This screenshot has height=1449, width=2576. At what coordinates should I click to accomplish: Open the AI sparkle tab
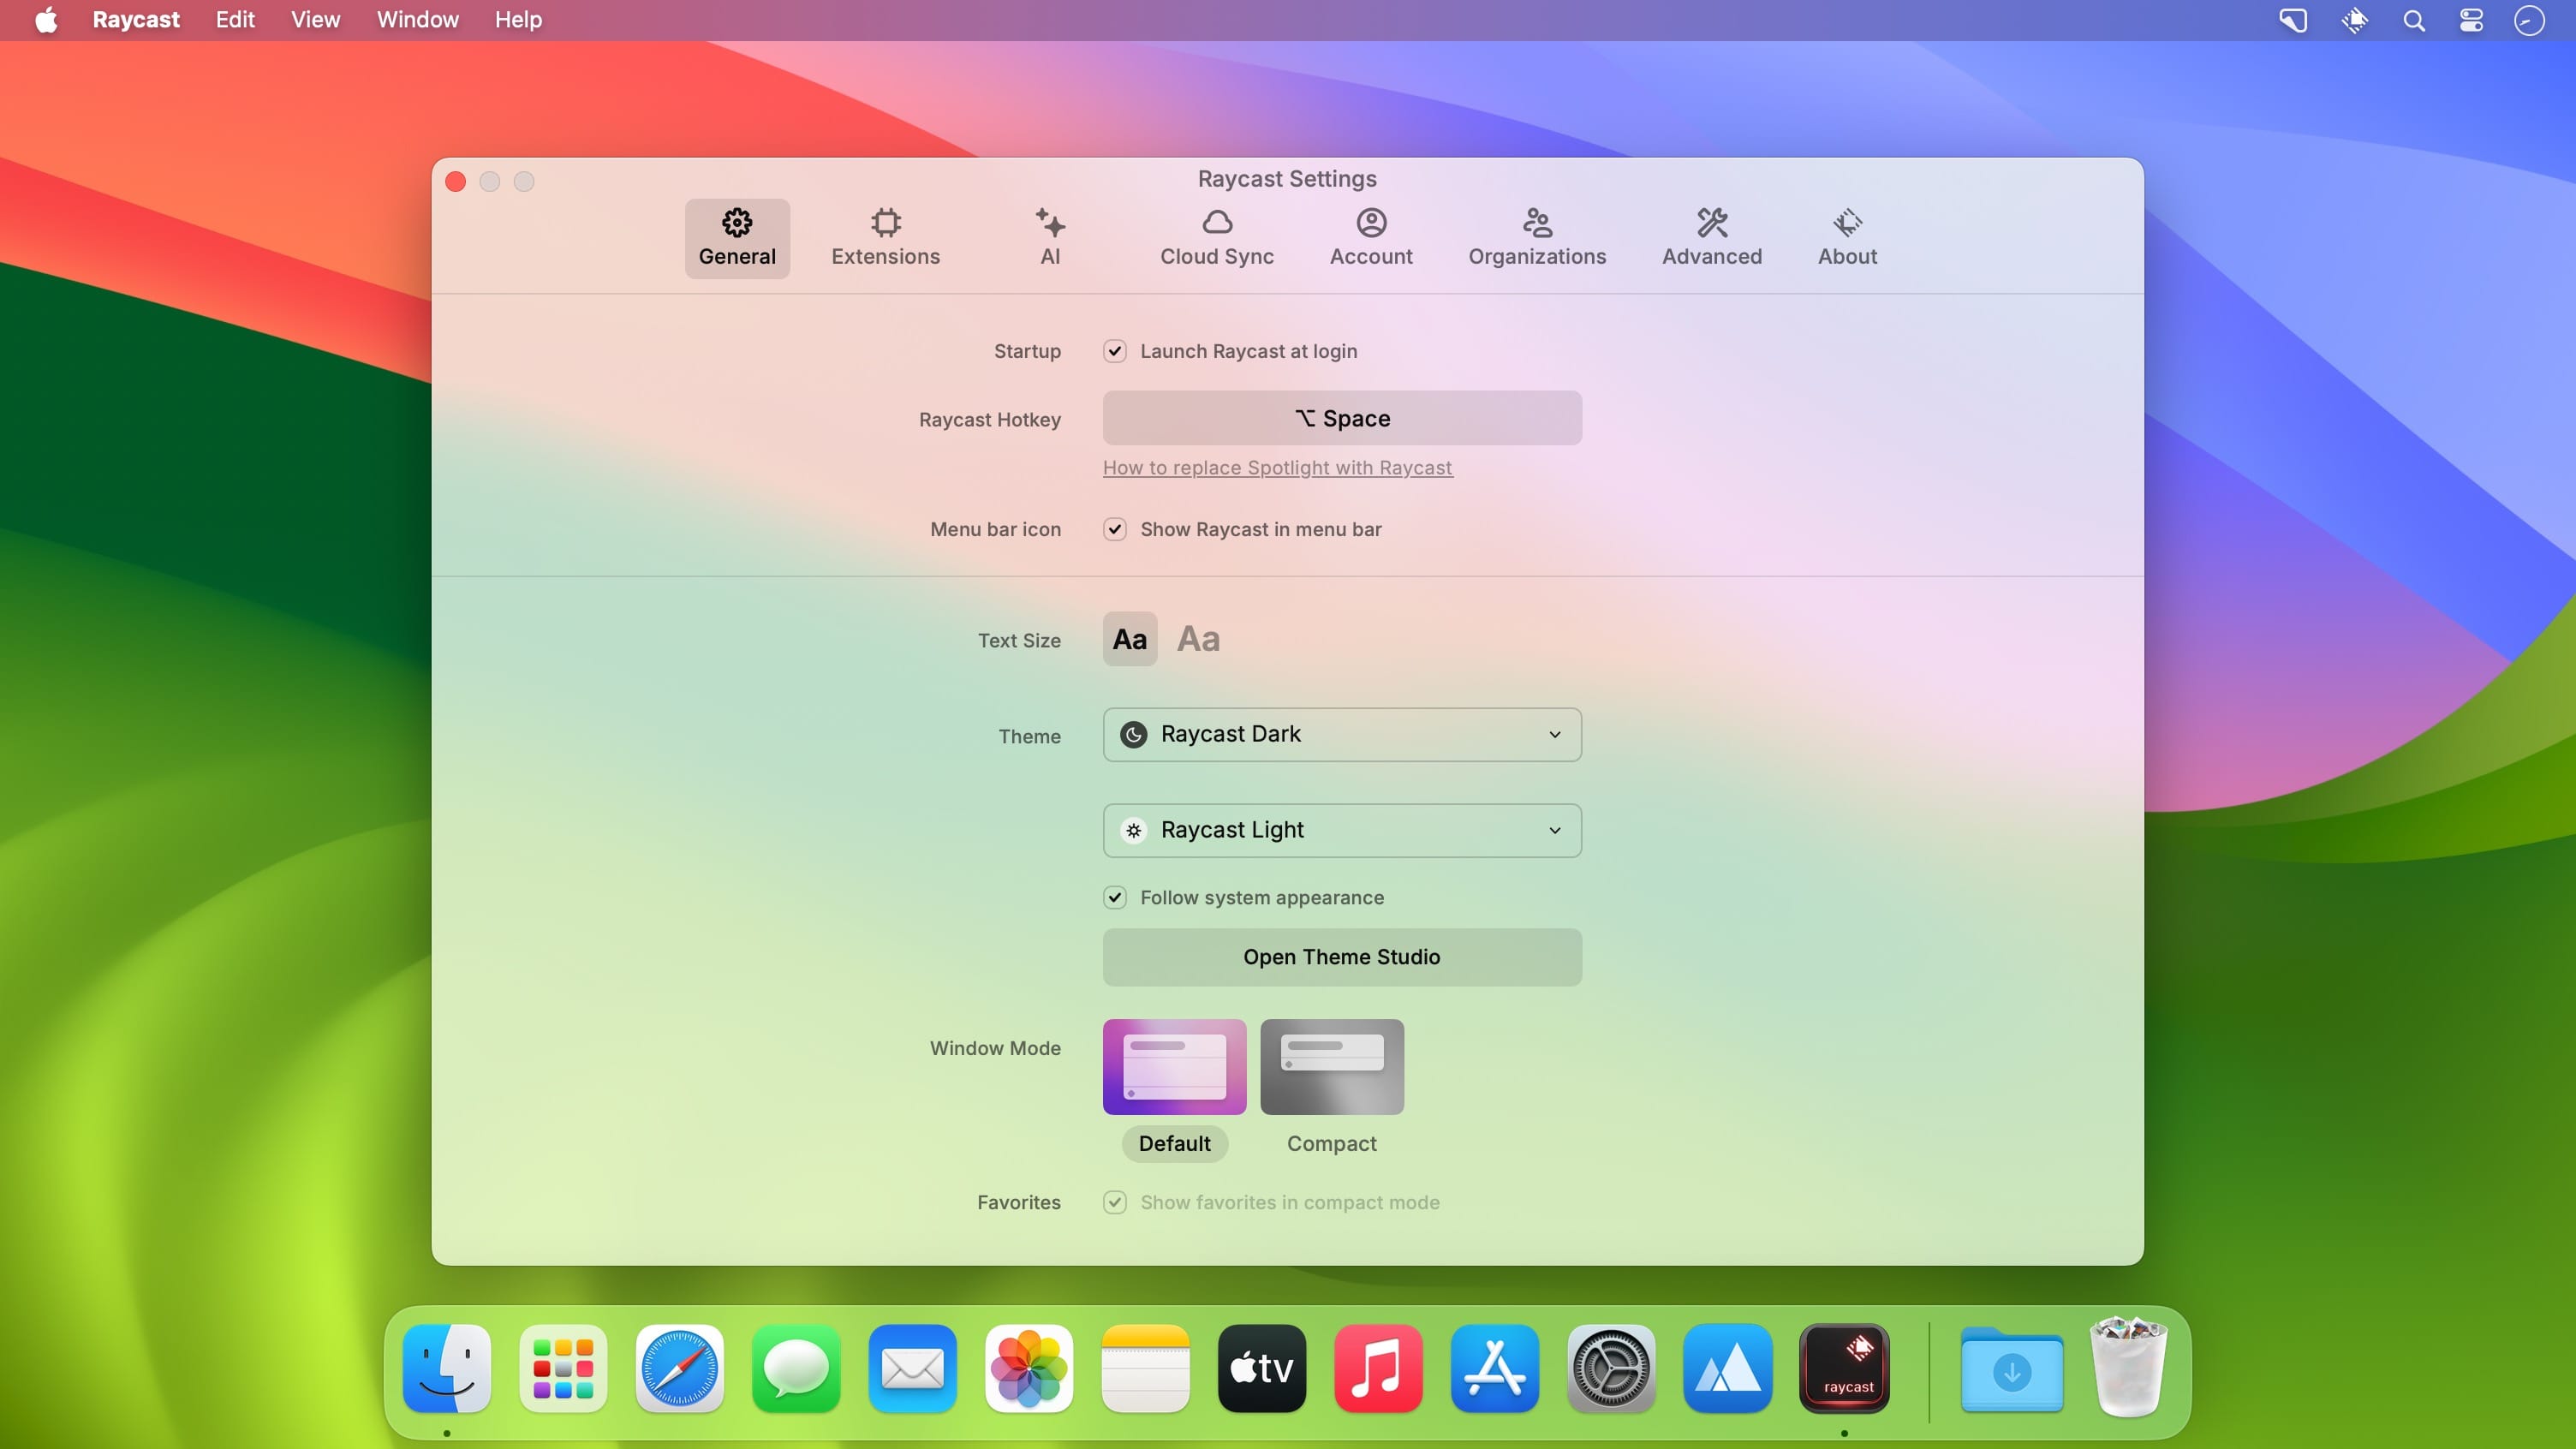click(1049, 238)
